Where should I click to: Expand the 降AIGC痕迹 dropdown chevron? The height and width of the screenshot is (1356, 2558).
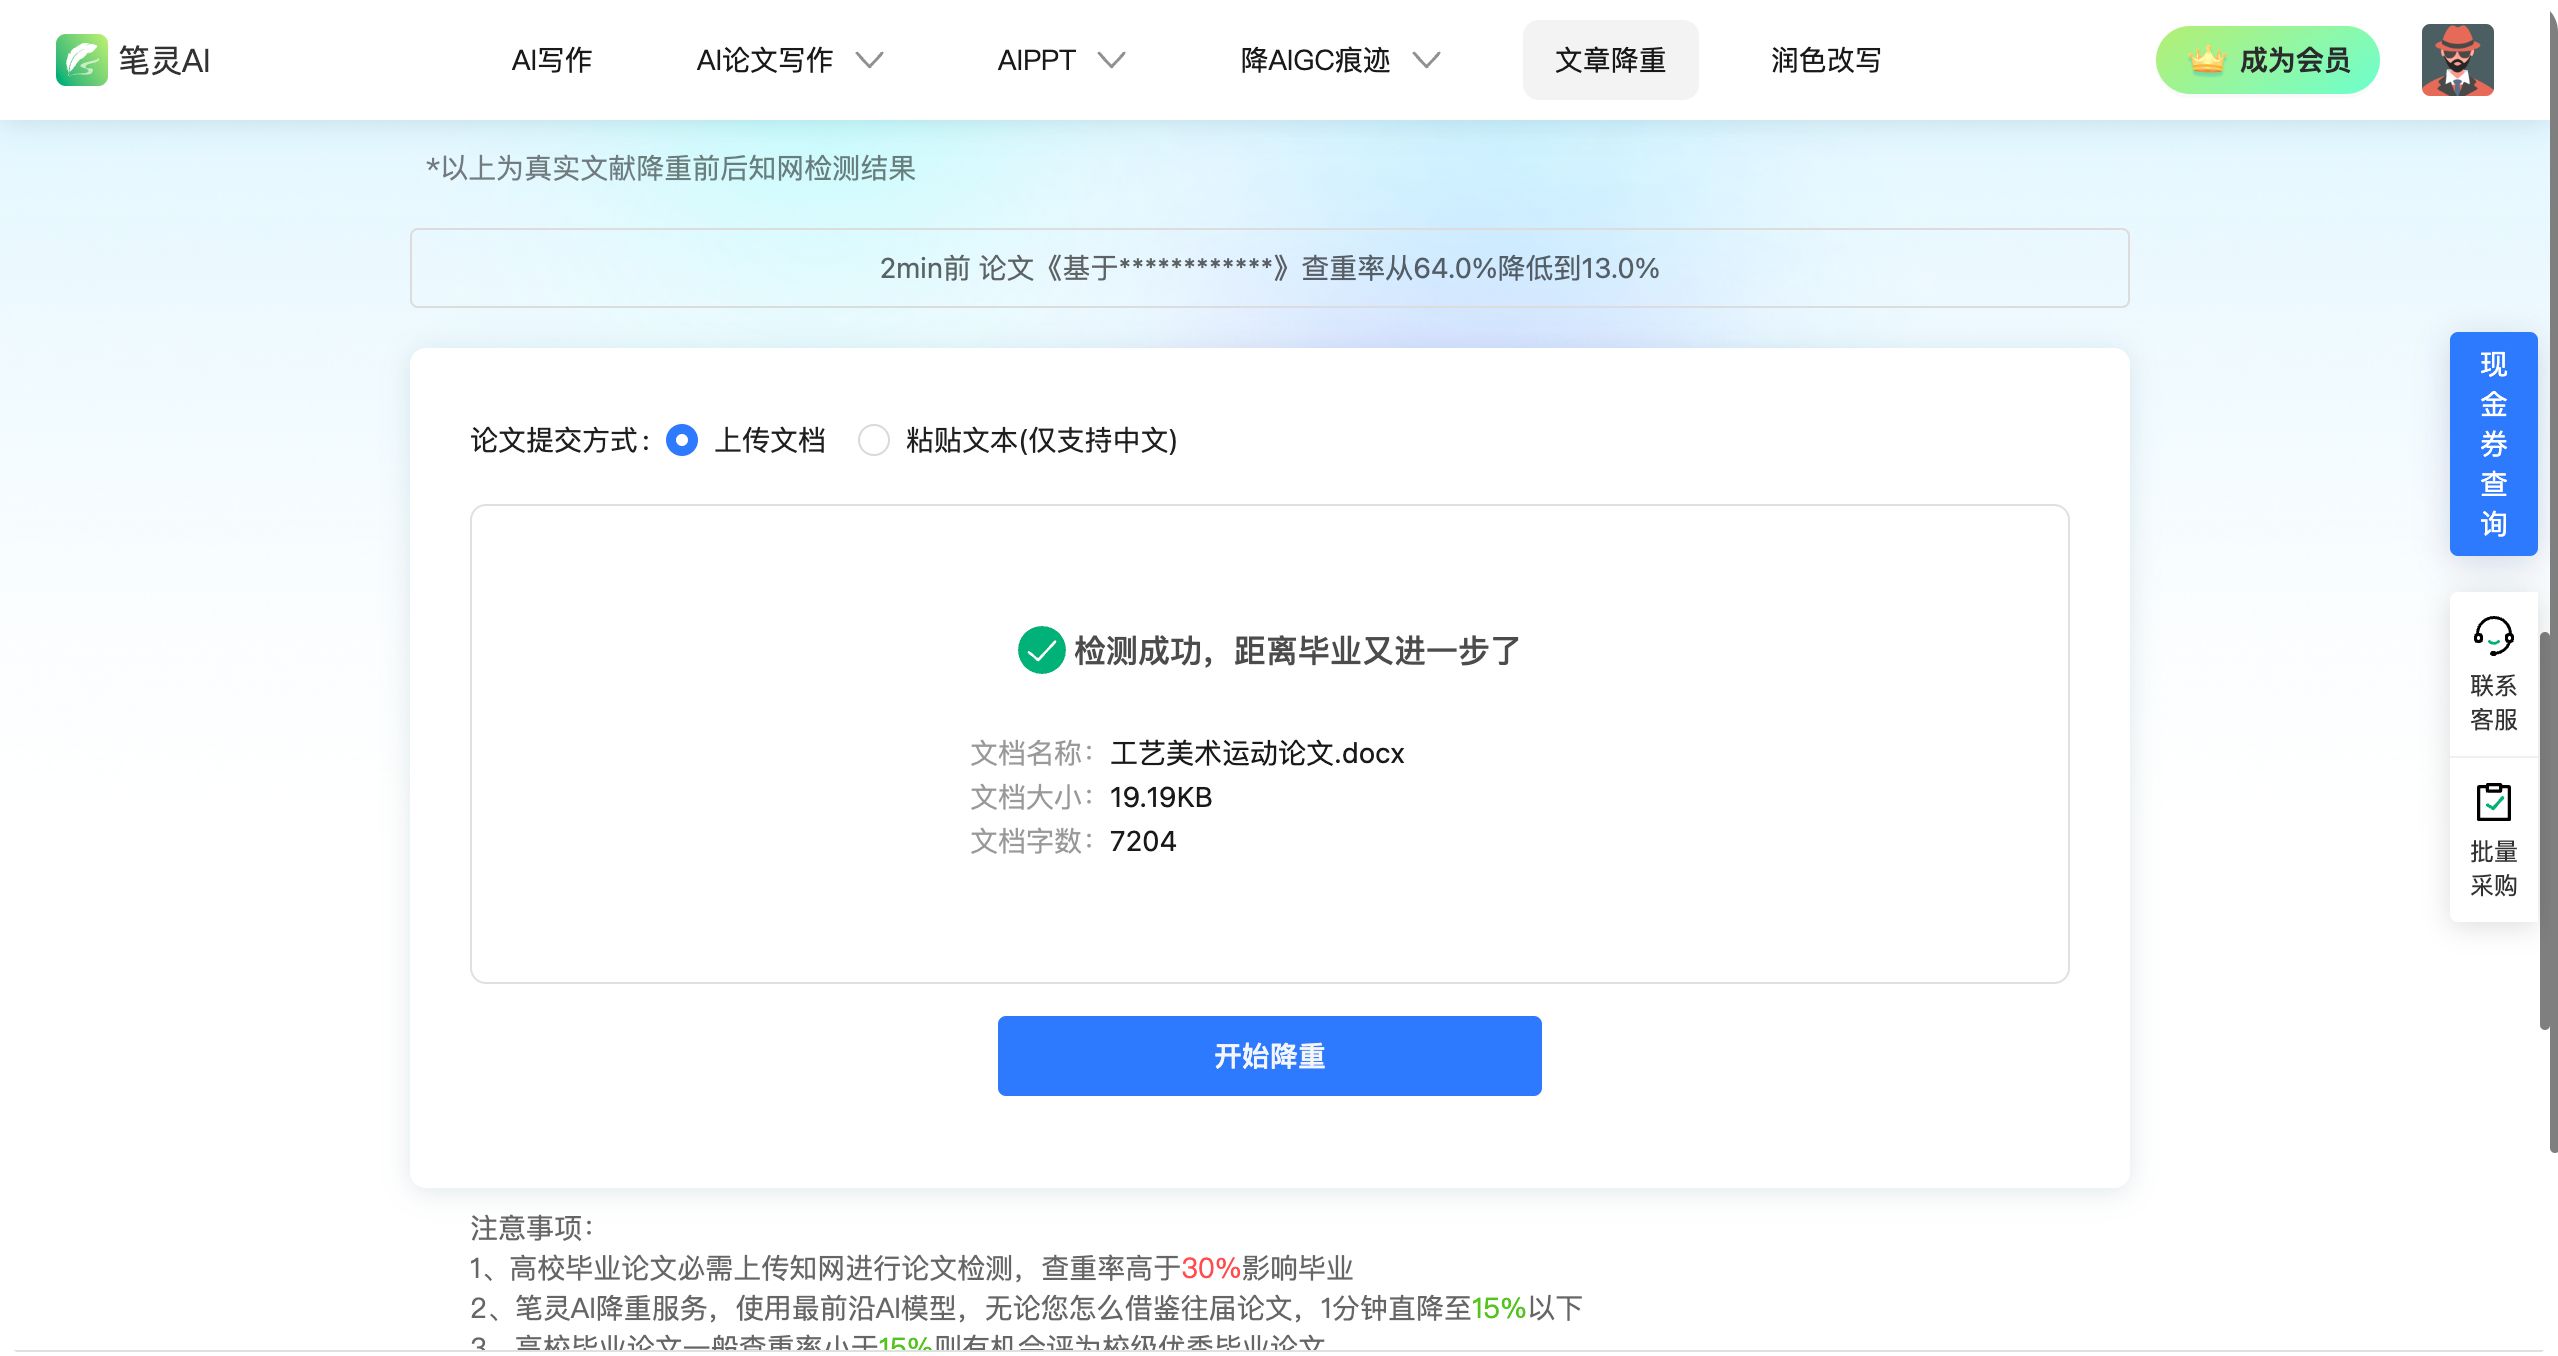[x=1426, y=60]
